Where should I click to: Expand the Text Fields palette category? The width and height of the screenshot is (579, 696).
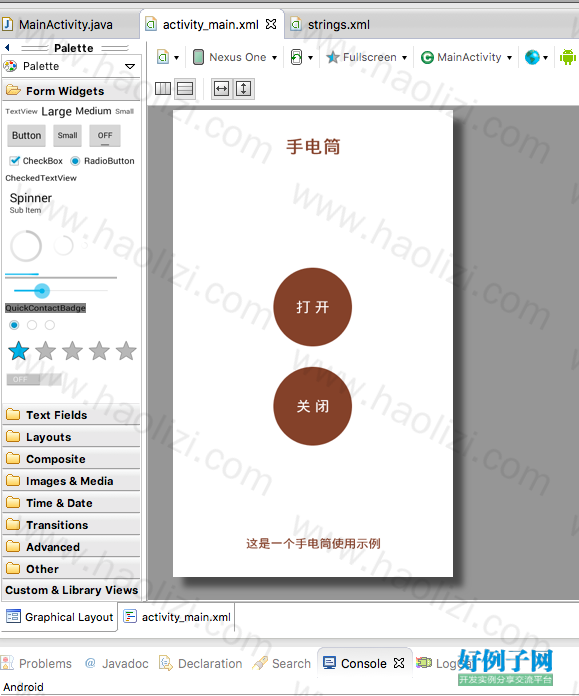coord(71,415)
